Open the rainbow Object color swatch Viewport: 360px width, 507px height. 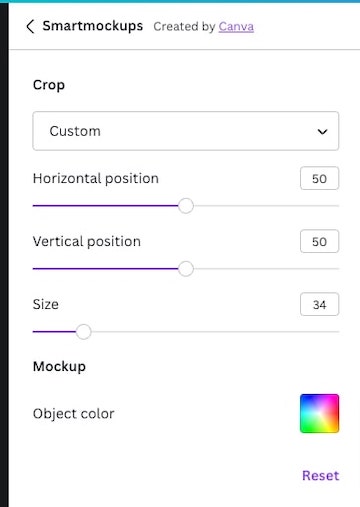[319, 413]
